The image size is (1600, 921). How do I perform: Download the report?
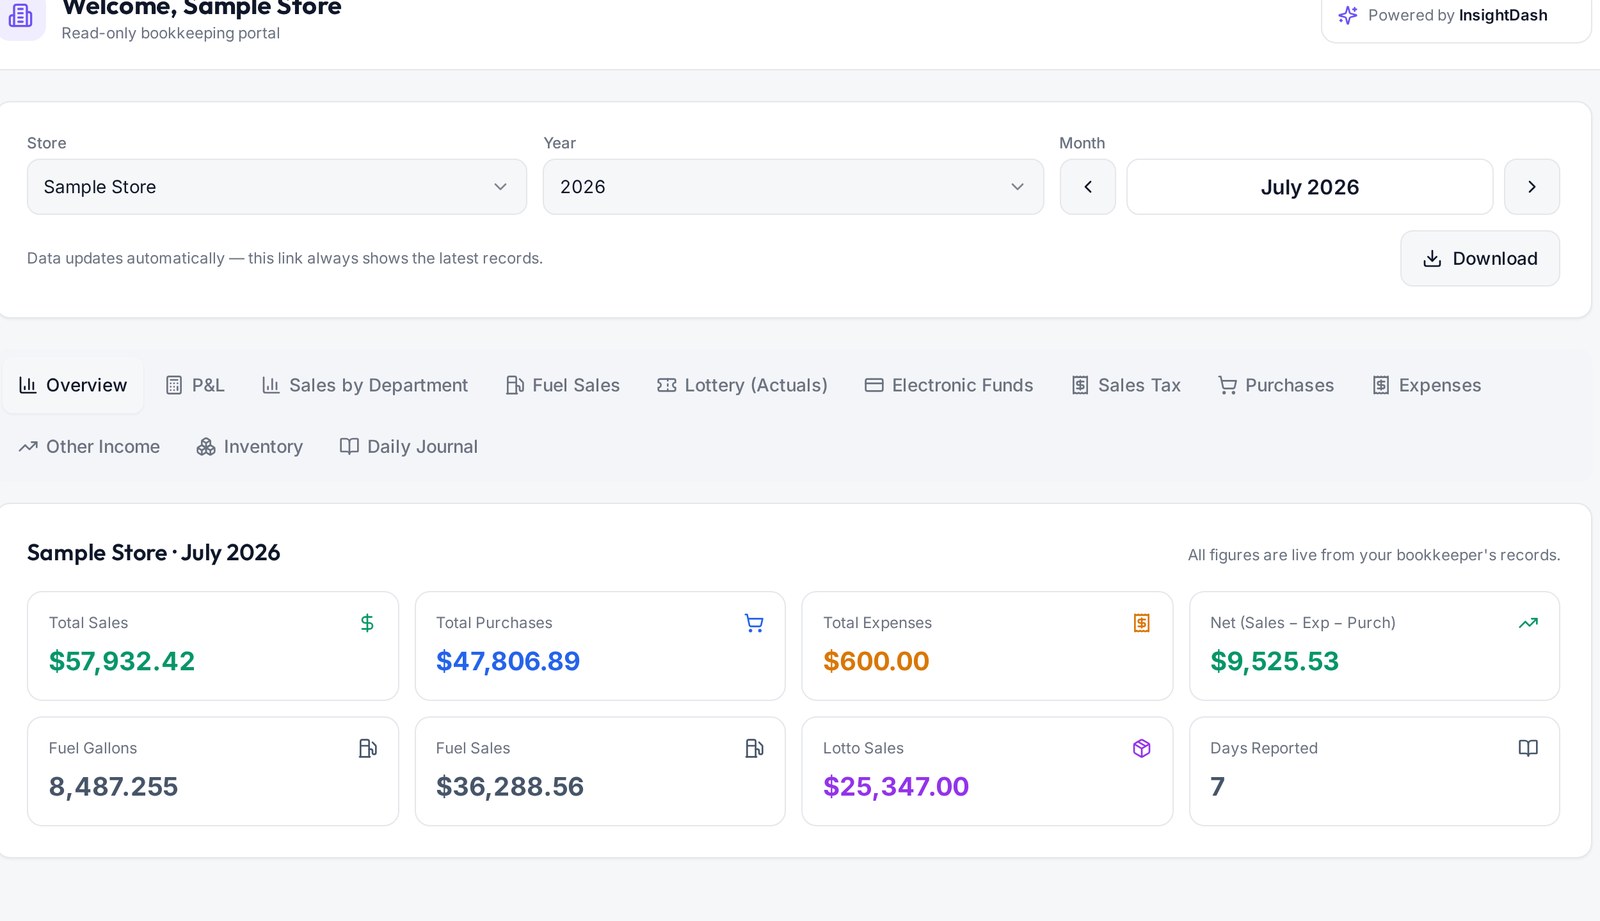[x=1479, y=258]
